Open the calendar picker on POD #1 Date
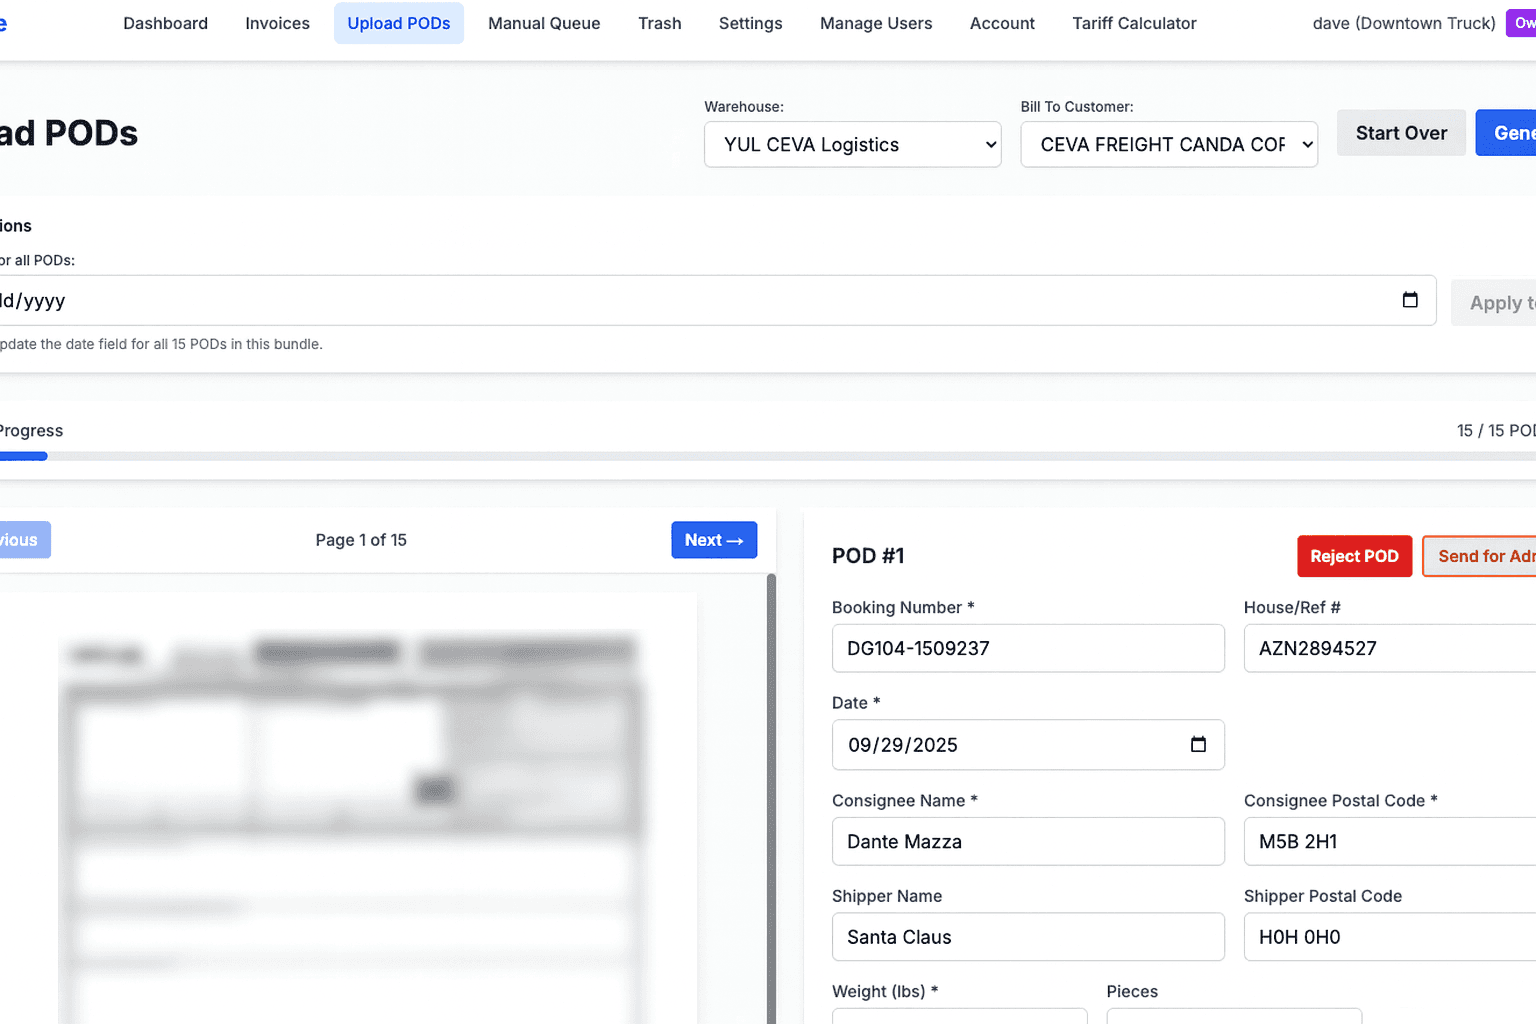The image size is (1536, 1024). pos(1197,744)
